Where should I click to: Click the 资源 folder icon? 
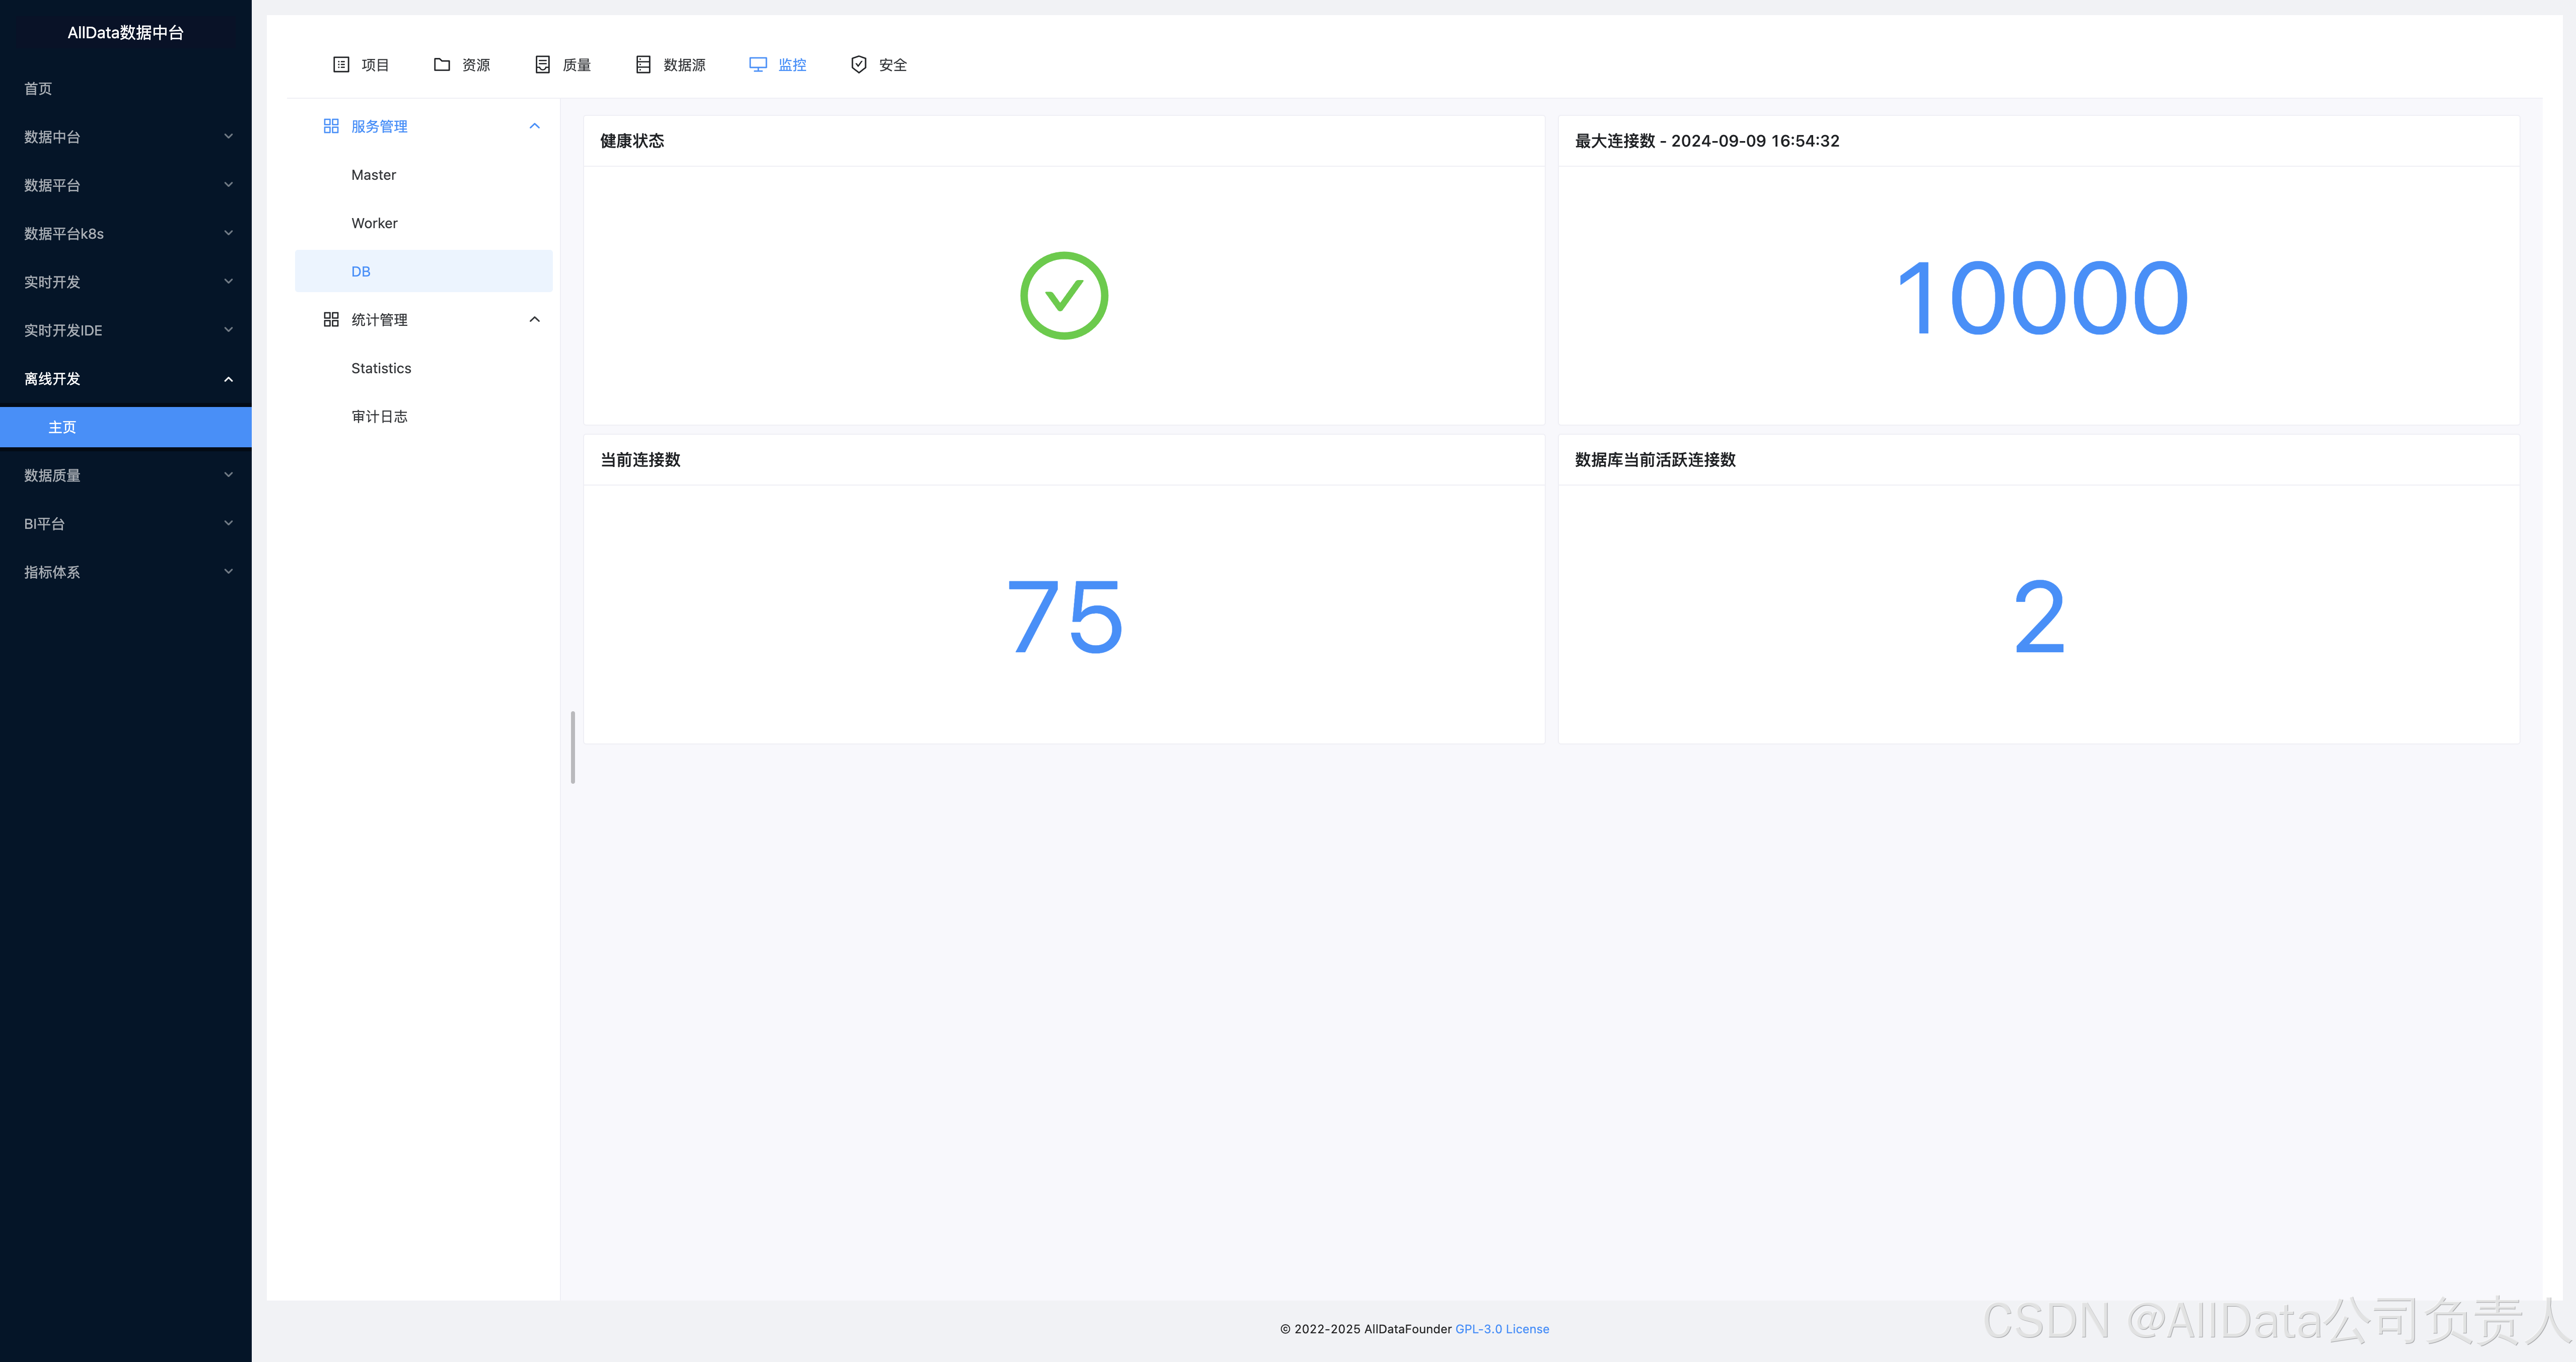[441, 65]
